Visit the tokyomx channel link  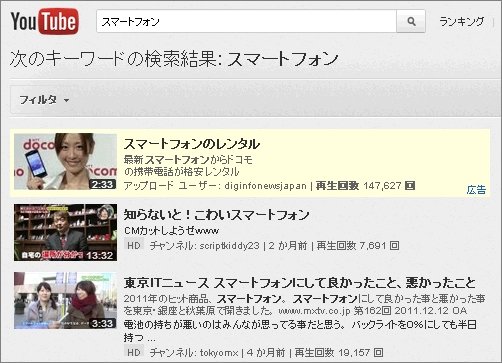coord(219,353)
